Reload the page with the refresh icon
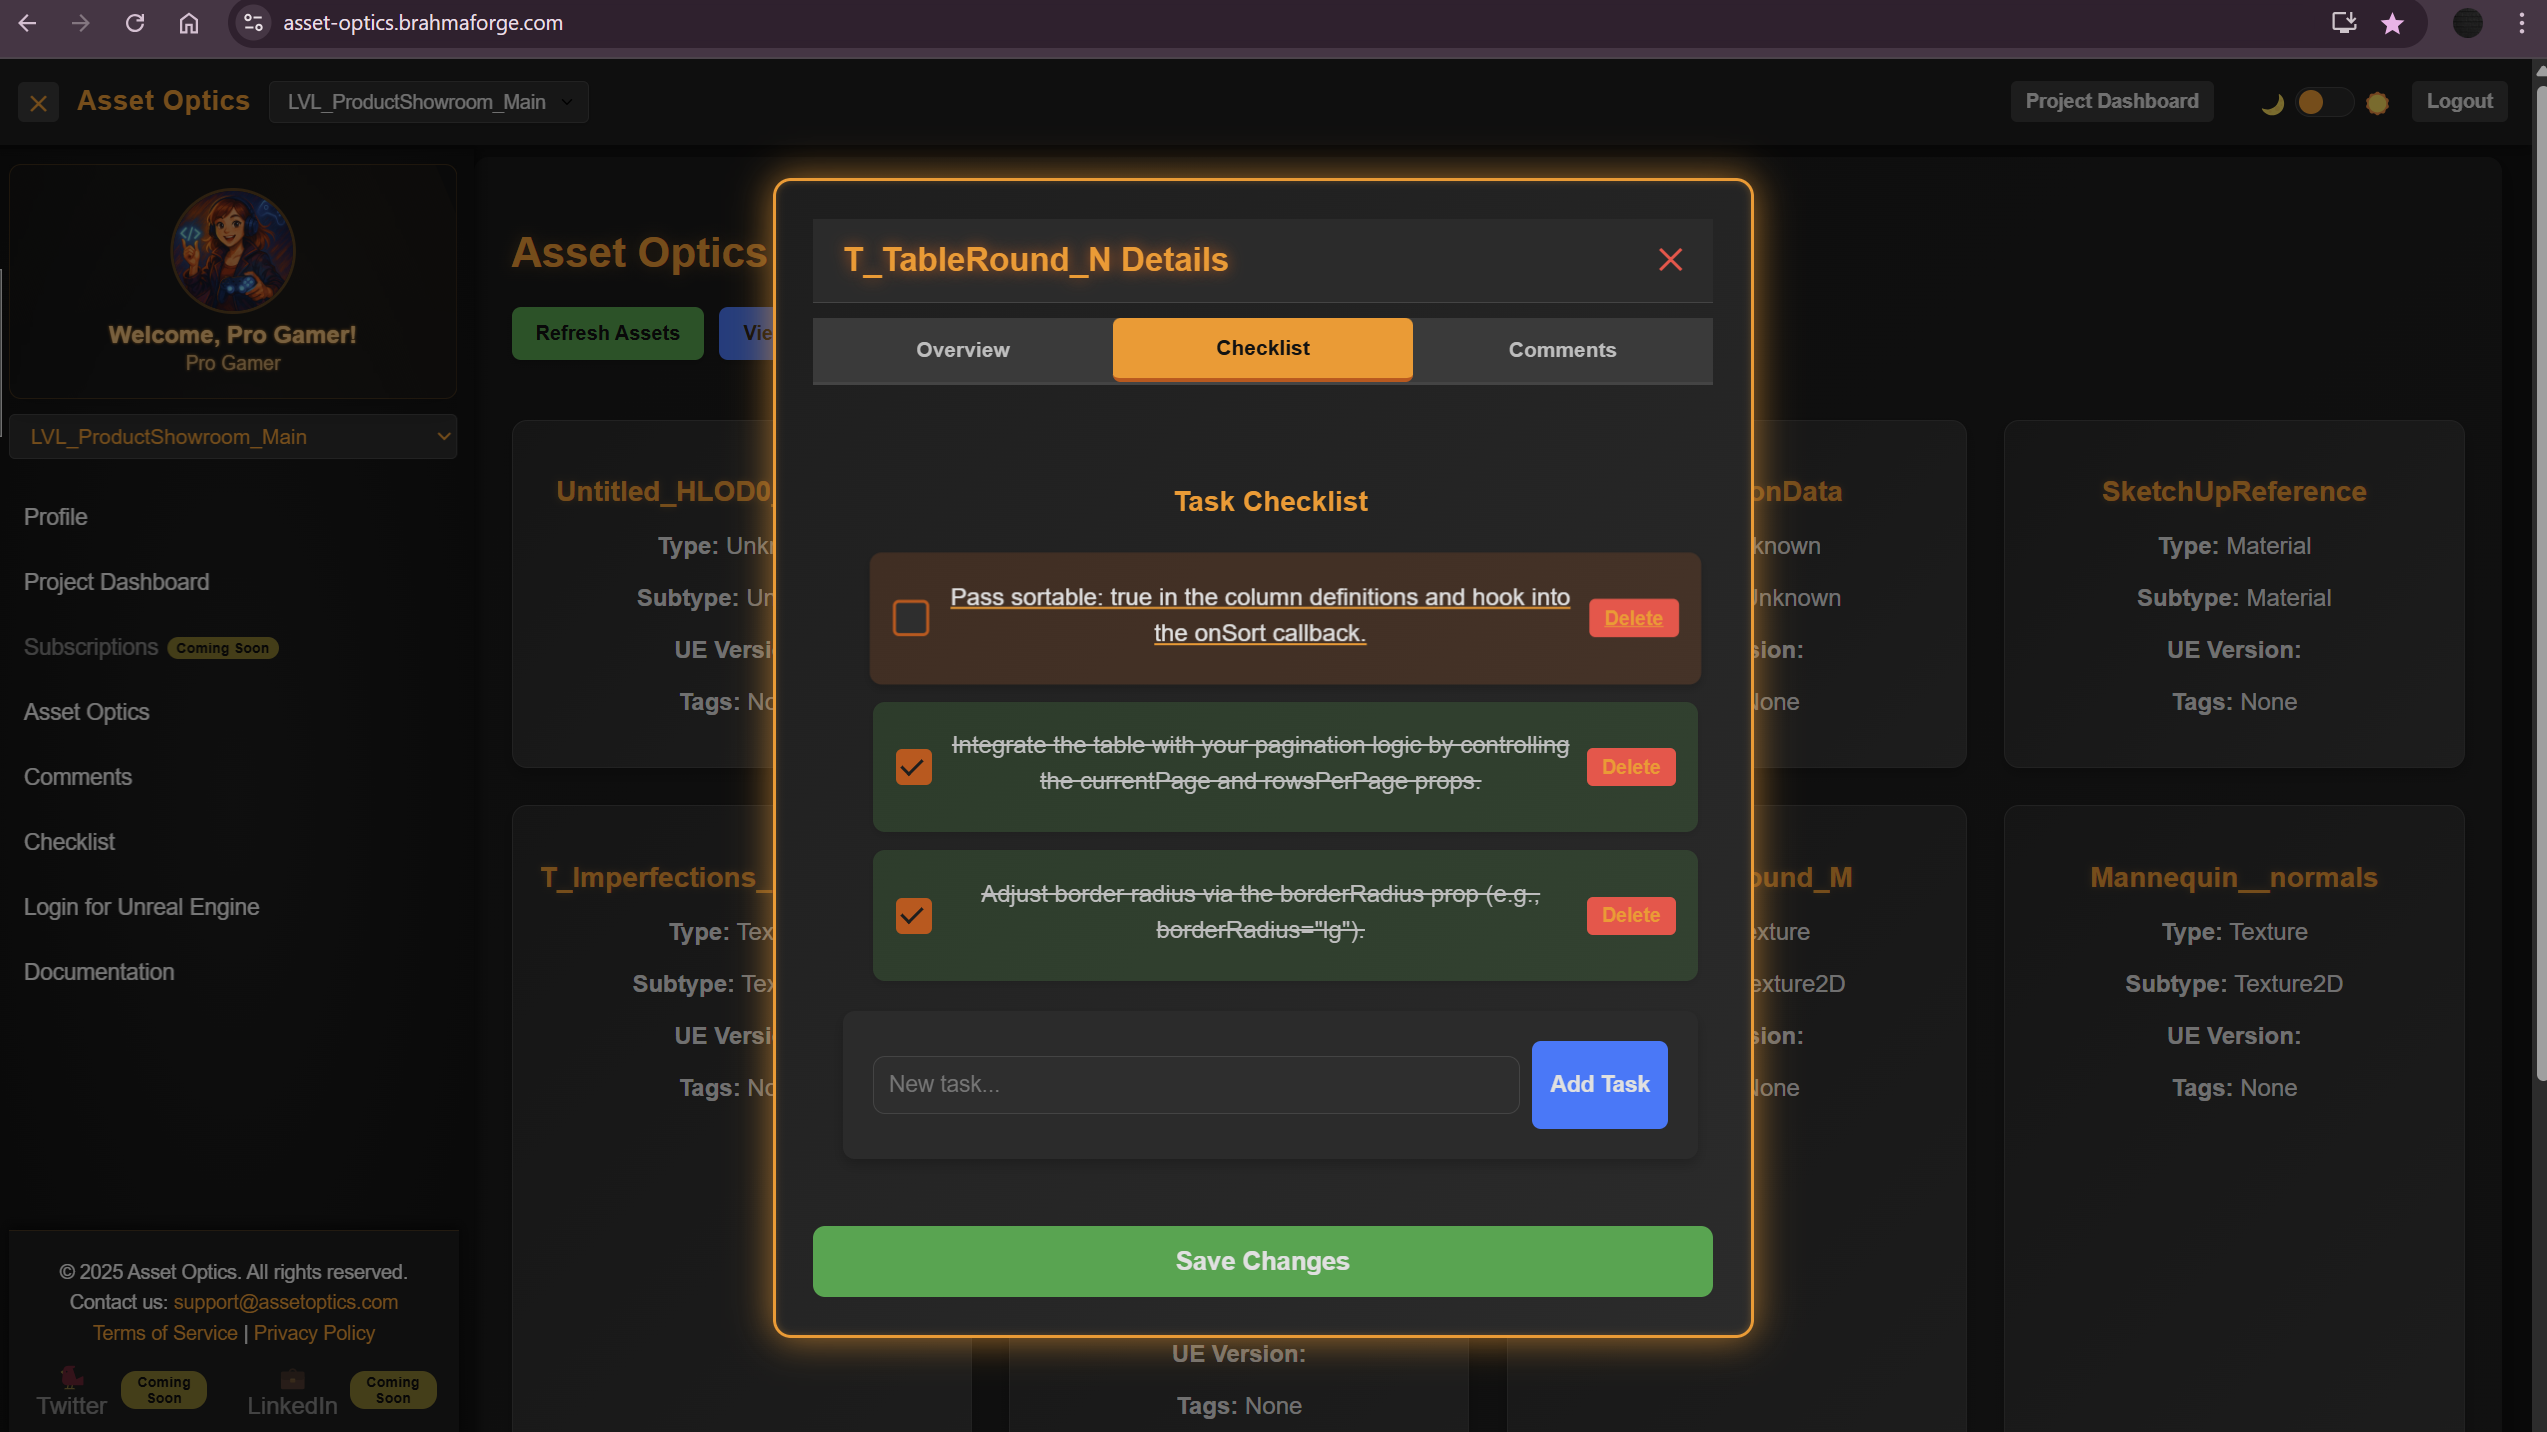Screen dimensions: 2547x1432 135,22
